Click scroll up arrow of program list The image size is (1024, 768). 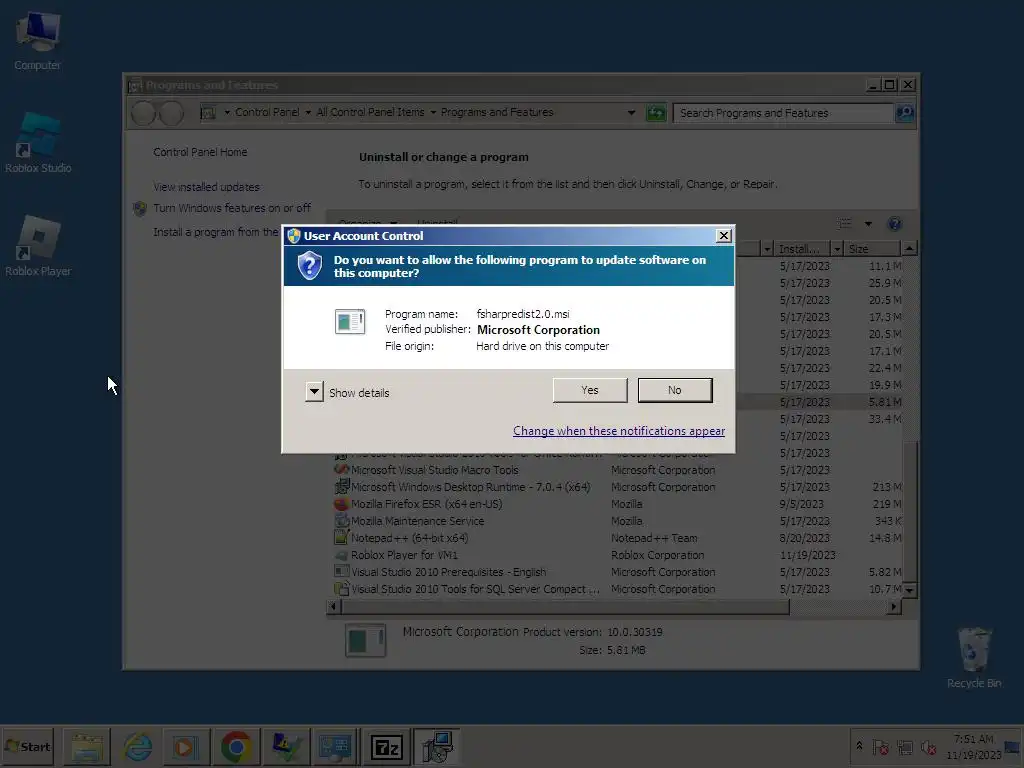pyautogui.click(x=909, y=248)
